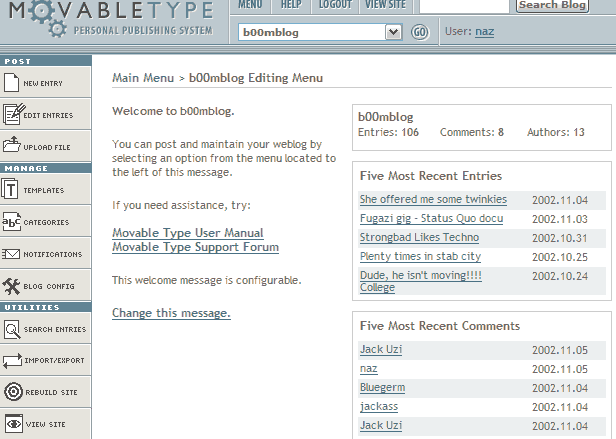The image size is (616, 439).
Task: Open entry She offered me some twinkies
Action: 433,199
